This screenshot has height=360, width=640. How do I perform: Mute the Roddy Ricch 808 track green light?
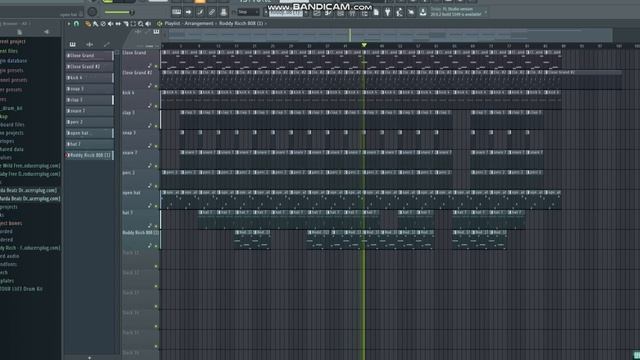(x=156, y=246)
